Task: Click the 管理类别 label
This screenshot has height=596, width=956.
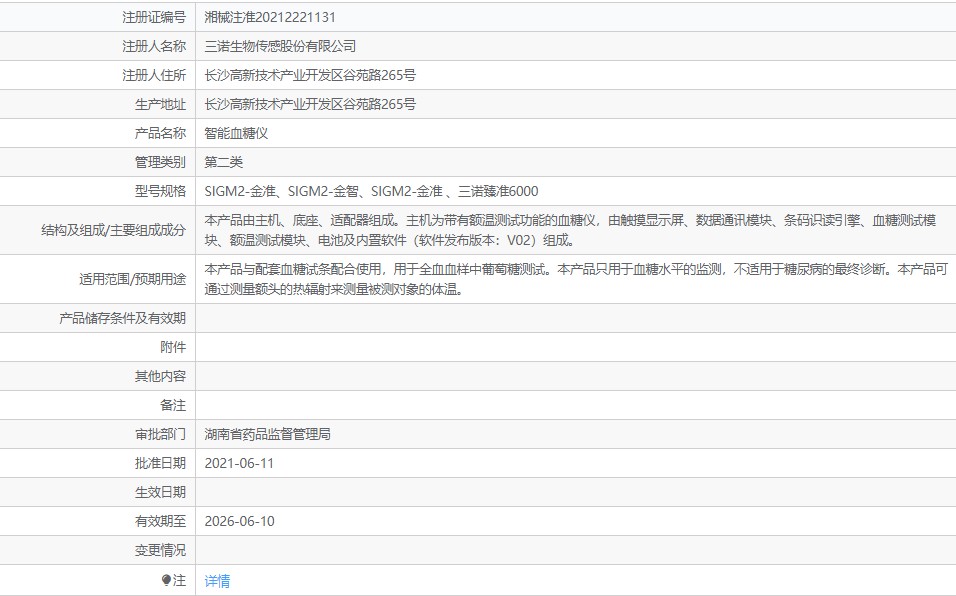Action: point(160,162)
